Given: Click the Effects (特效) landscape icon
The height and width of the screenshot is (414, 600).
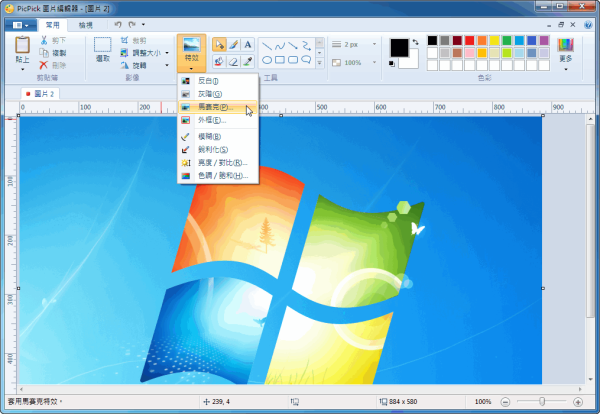Looking at the screenshot, I should (x=191, y=44).
